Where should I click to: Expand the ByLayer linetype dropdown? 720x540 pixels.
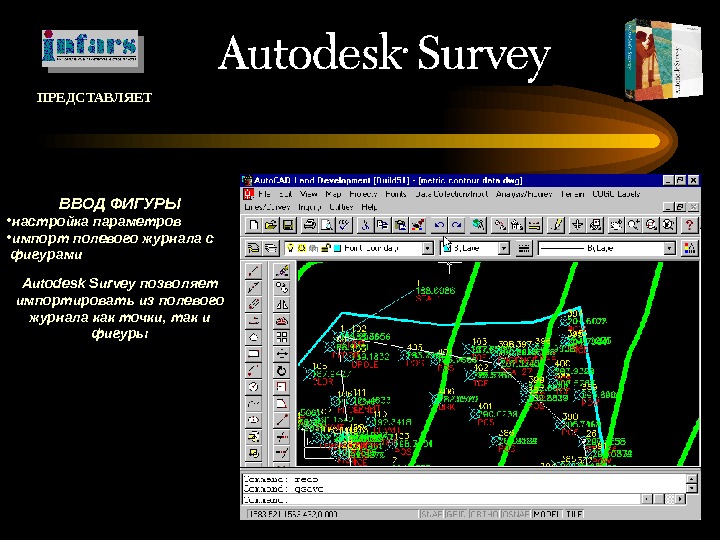point(670,248)
